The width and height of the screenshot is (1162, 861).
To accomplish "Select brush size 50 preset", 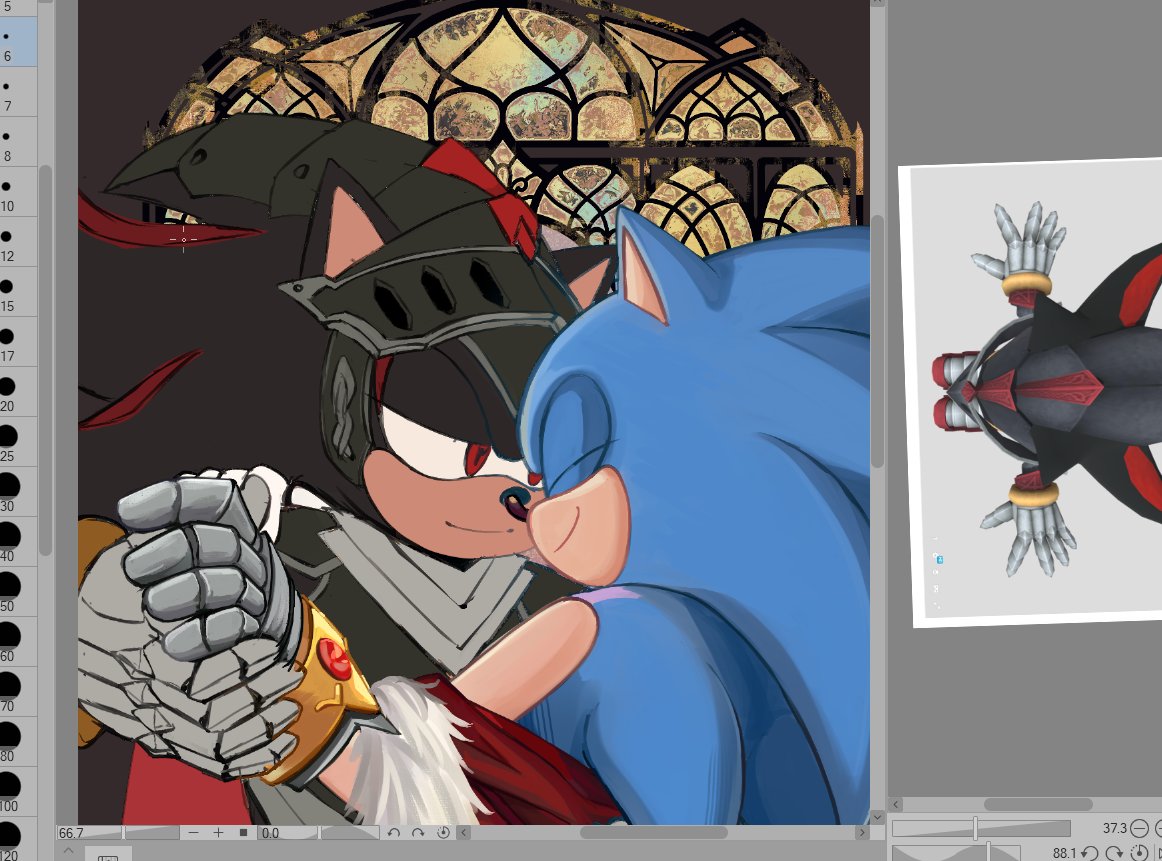I will [18, 591].
